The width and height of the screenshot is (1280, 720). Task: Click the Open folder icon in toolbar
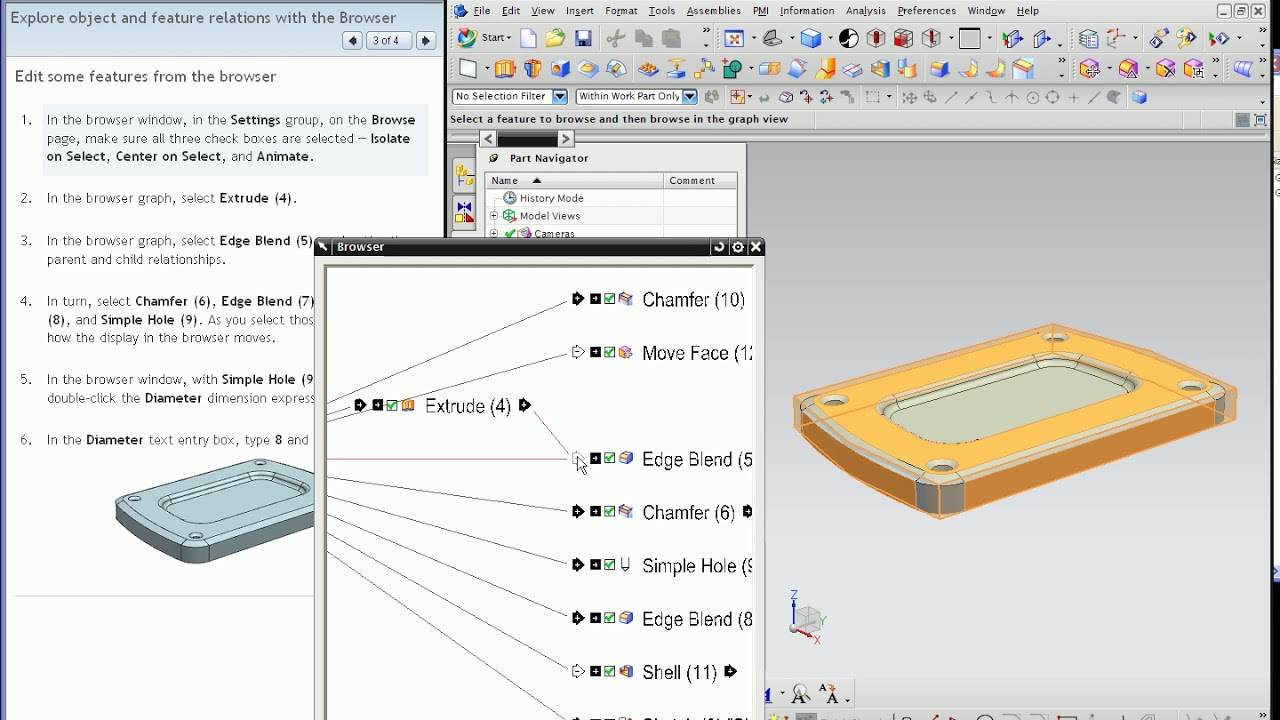click(555, 39)
